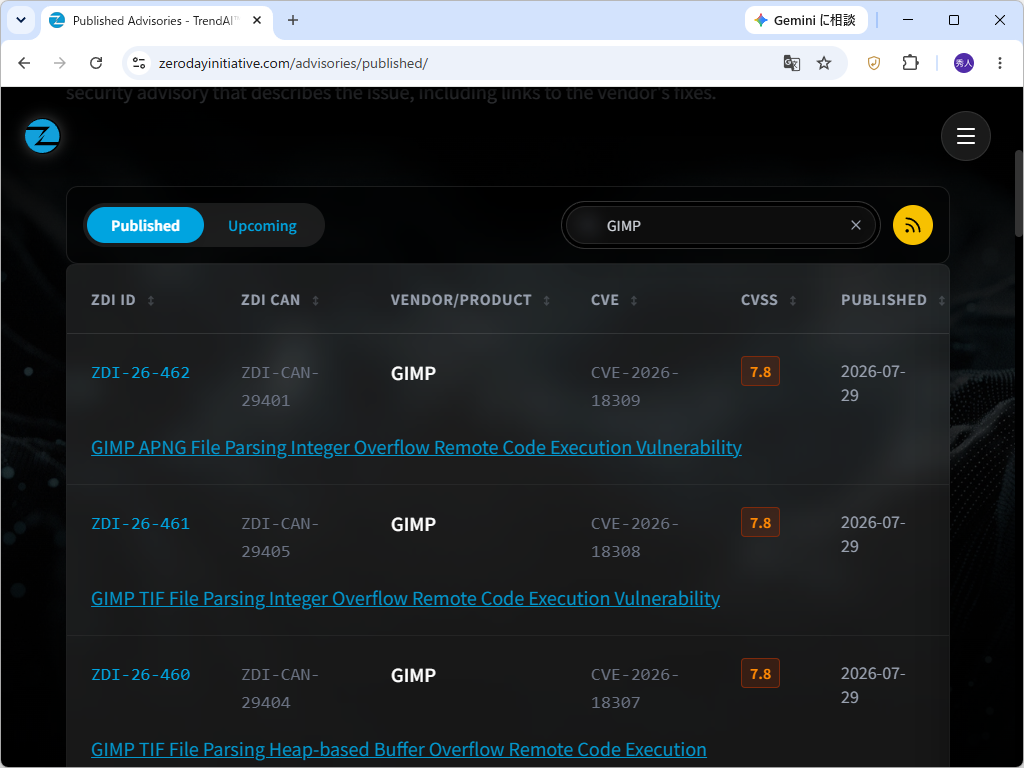Click CVE-2026-18307 cell
This screenshot has height=768, width=1024.
[x=635, y=688]
